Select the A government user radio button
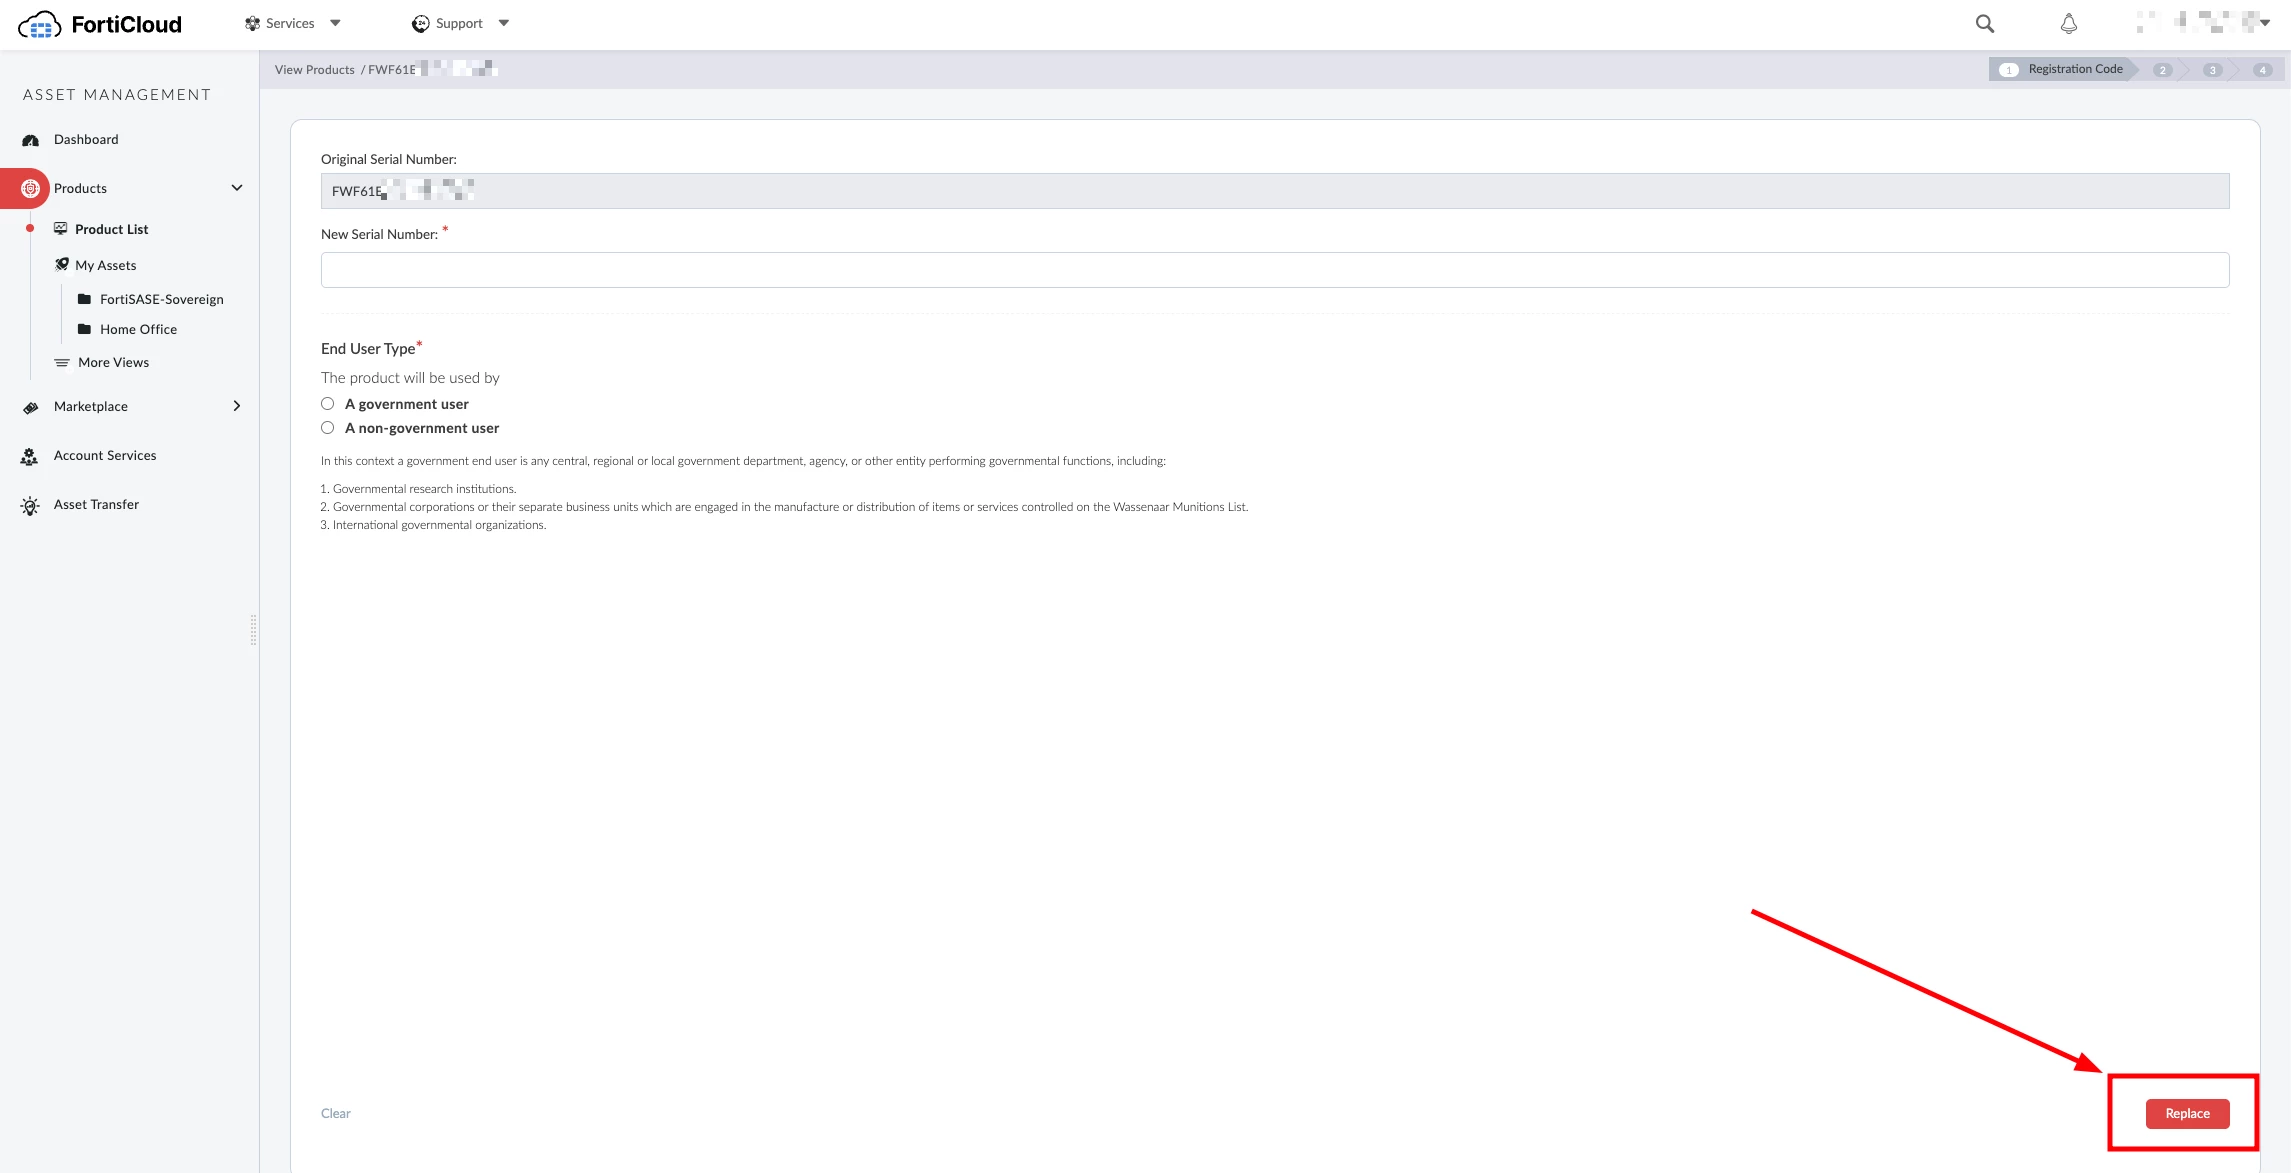Image resolution: width=2291 pixels, height=1173 pixels. (327, 404)
